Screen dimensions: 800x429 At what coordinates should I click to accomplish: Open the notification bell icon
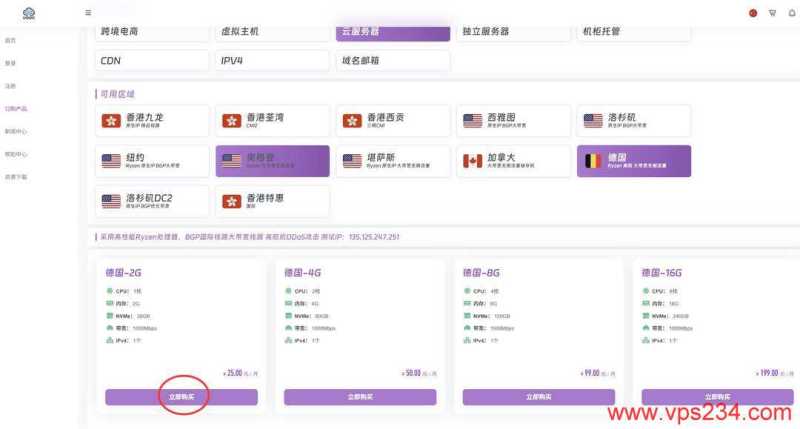(x=789, y=13)
